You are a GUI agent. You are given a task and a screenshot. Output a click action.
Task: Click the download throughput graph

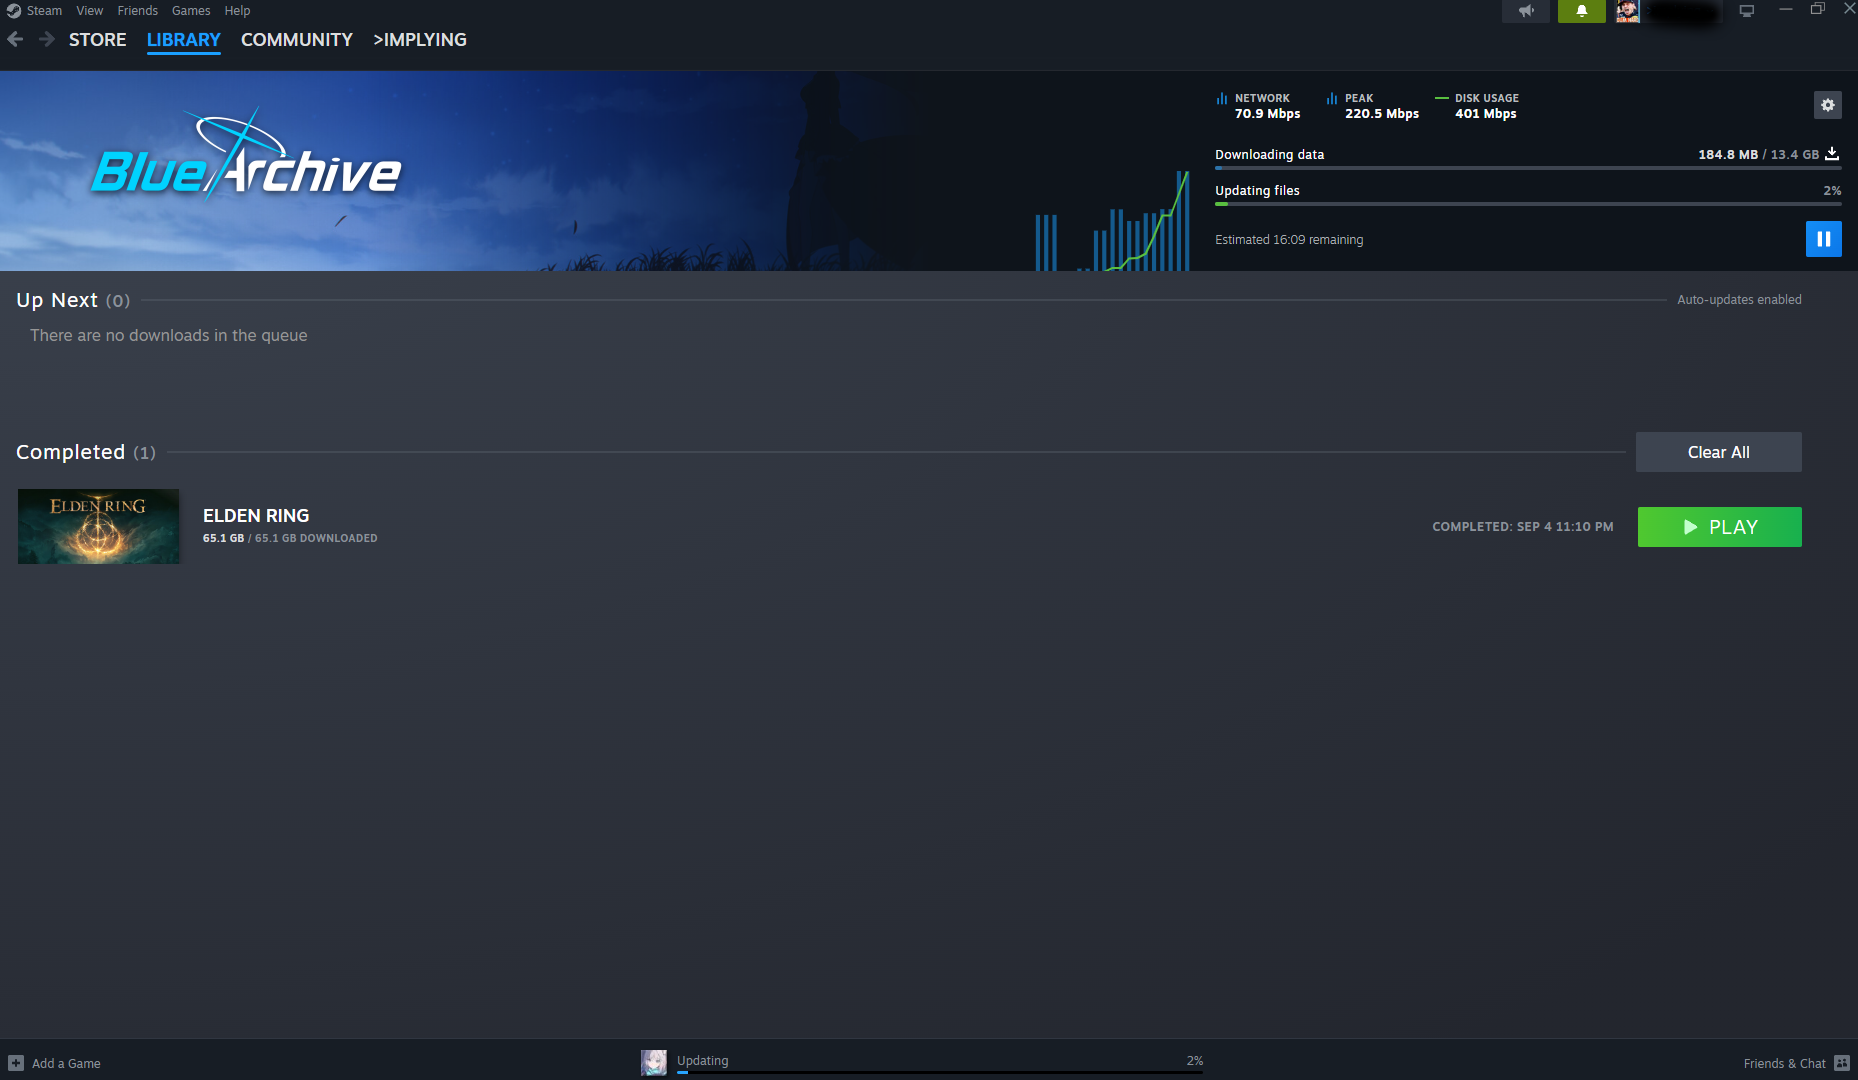click(x=1112, y=220)
